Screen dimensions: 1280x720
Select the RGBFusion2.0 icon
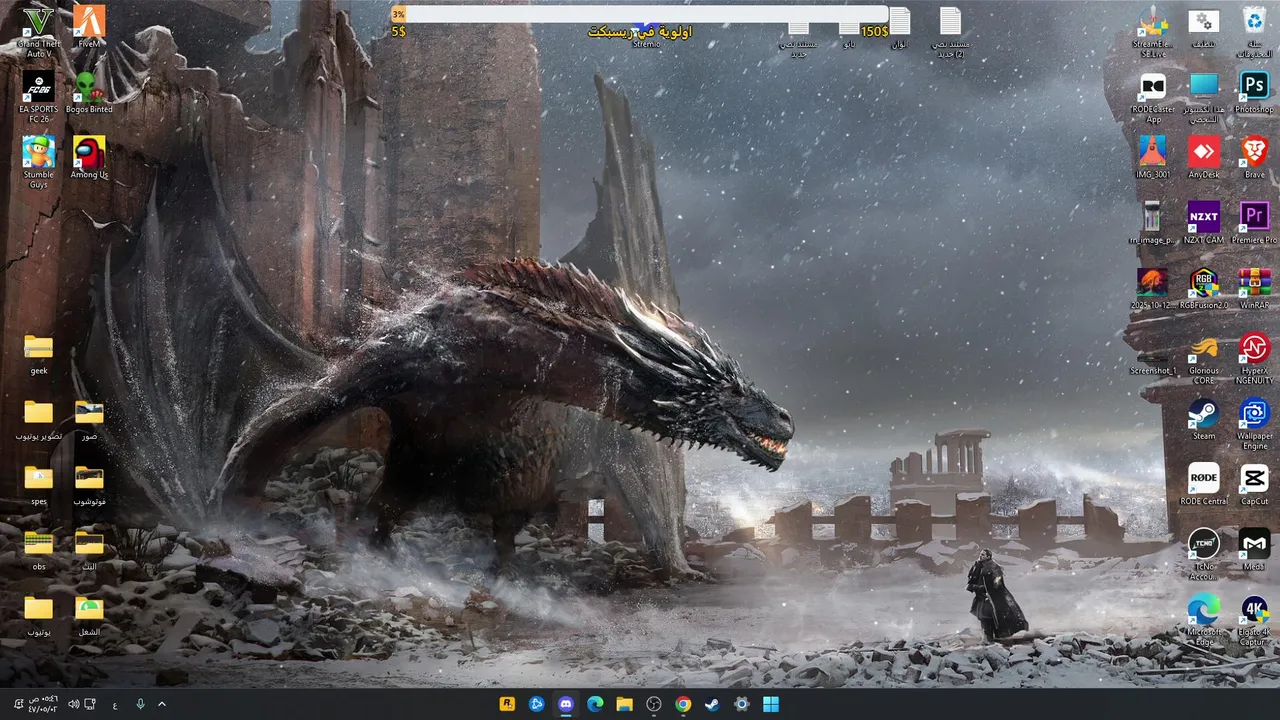pos(1204,287)
